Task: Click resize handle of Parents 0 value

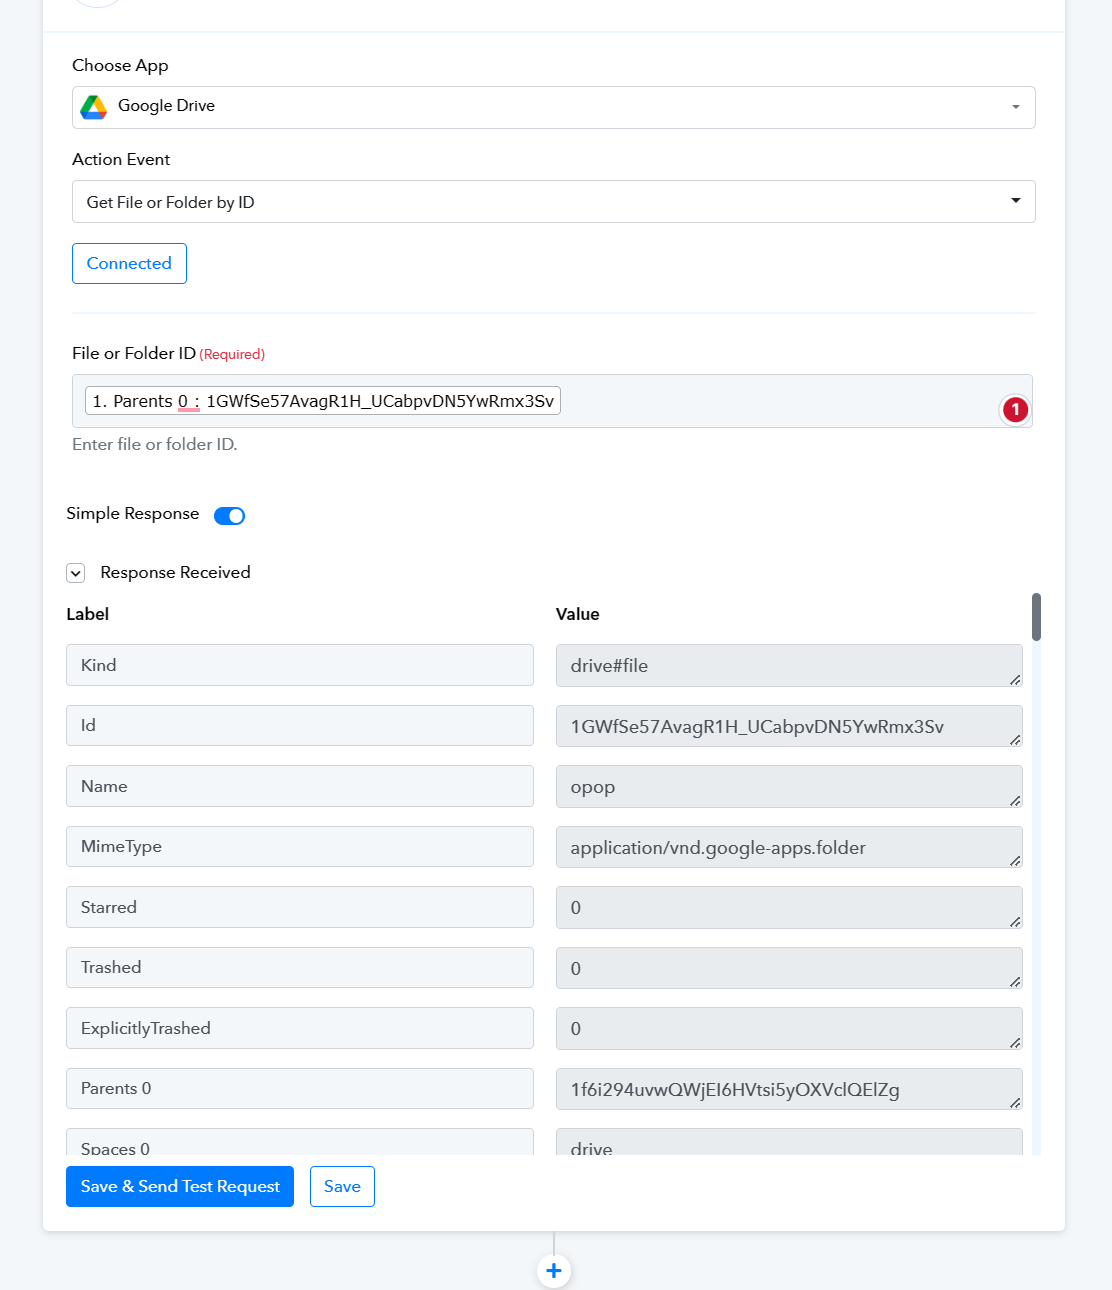Action: click(x=1014, y=1102)
